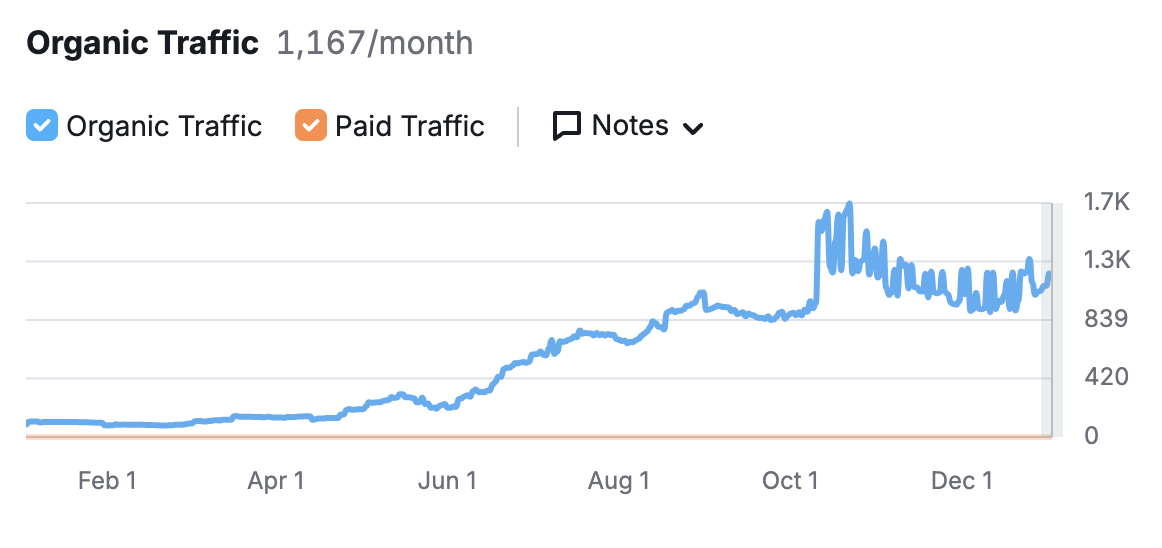Uncheck the blue Organic Traffic checkbox
This screenshot has width=1162, height=548.
pyautogui.click(x=42, y=126)
